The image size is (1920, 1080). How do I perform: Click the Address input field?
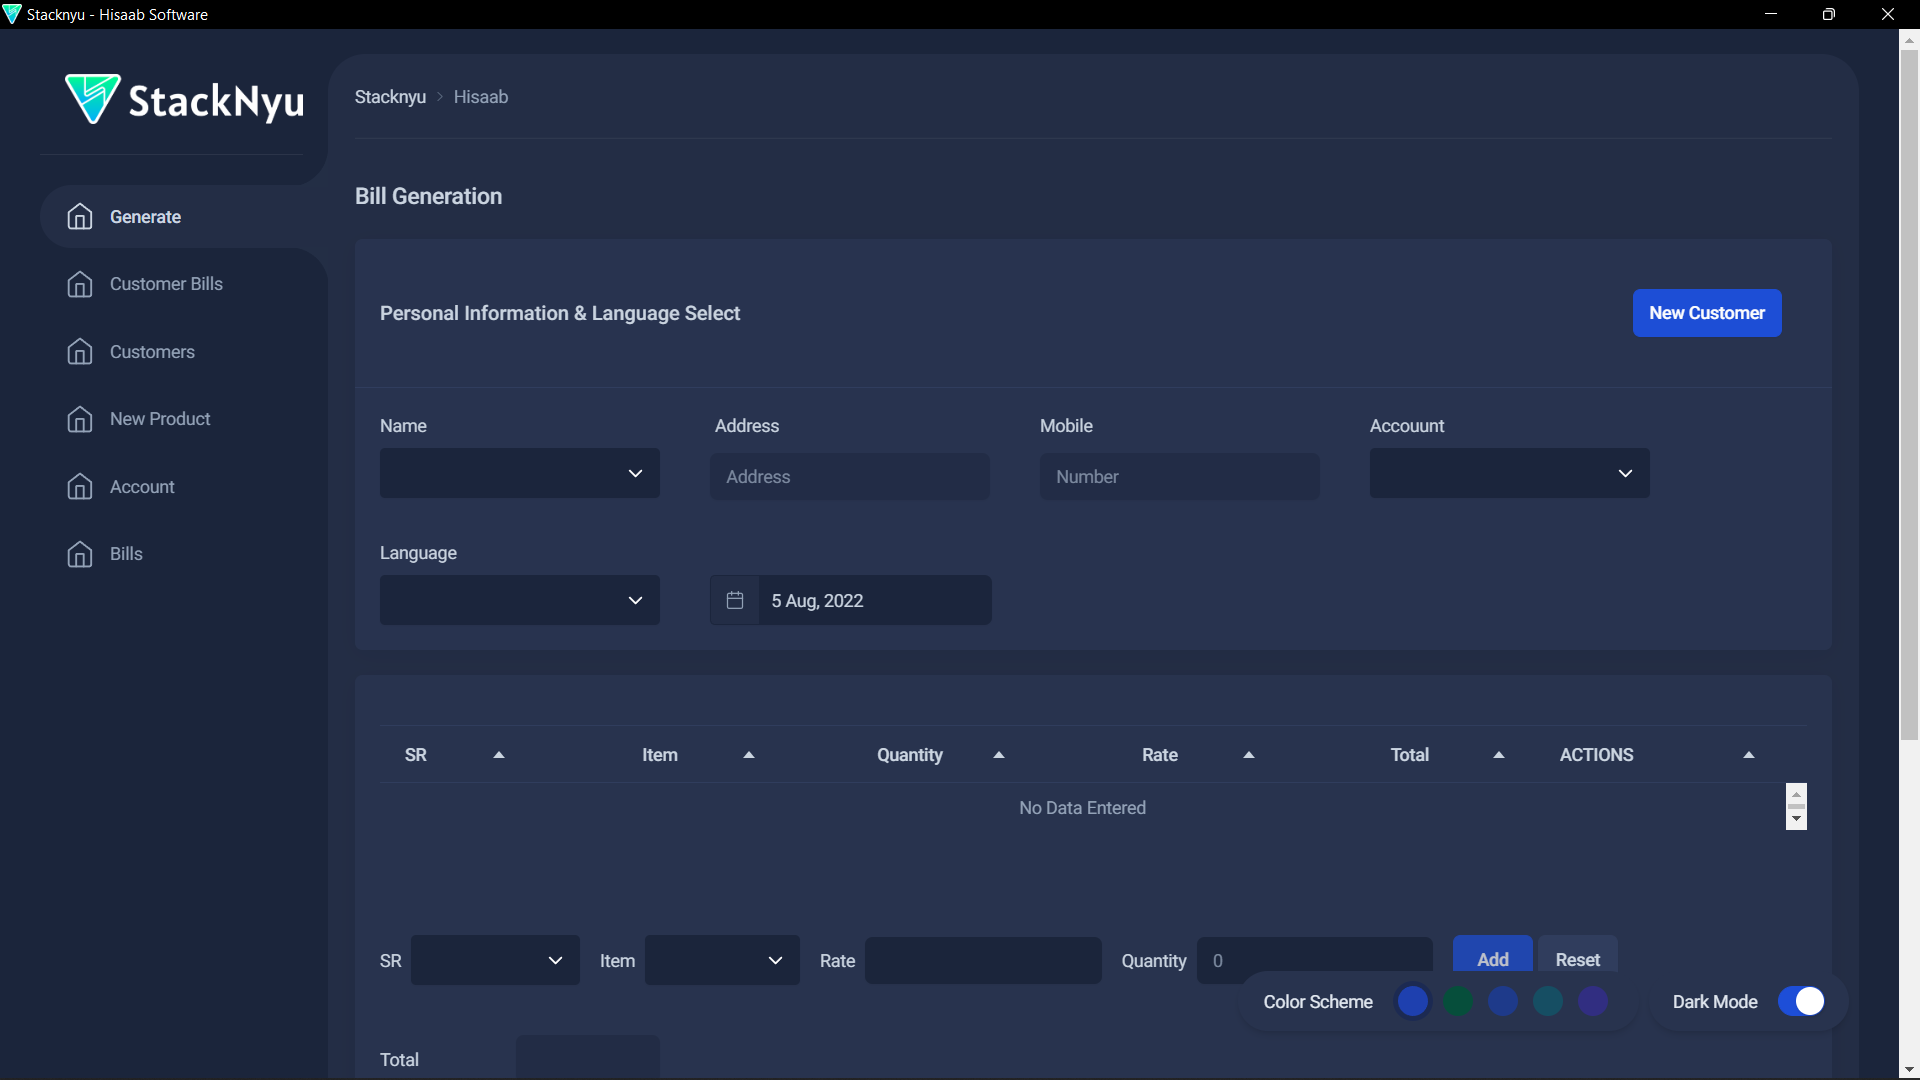click(x=849, y=477)
